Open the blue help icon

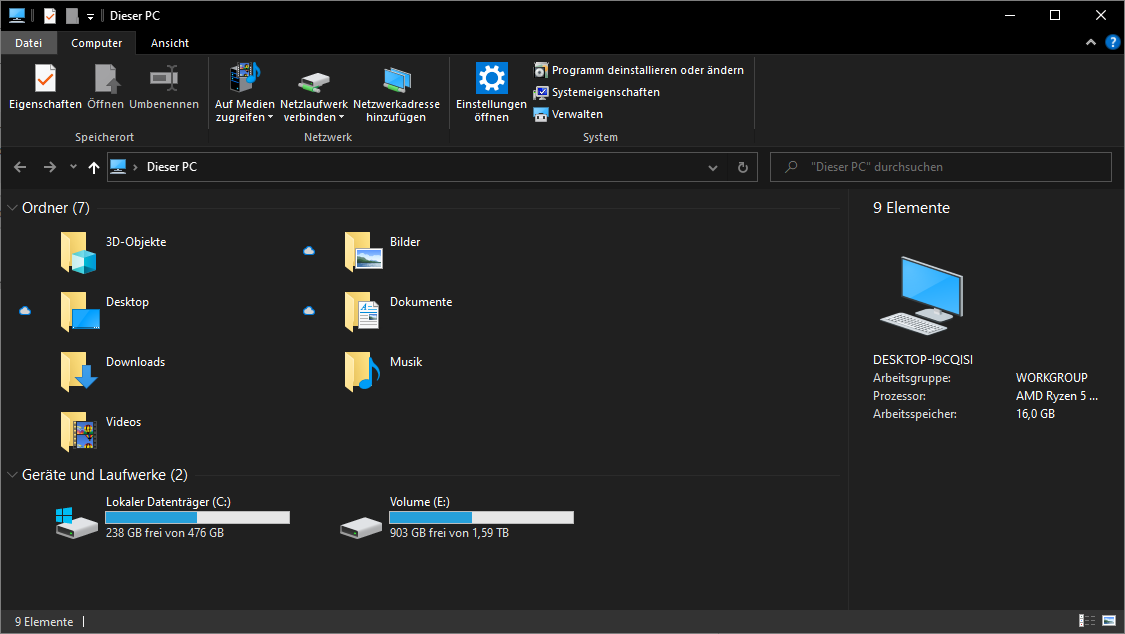tap(1112, 42)
